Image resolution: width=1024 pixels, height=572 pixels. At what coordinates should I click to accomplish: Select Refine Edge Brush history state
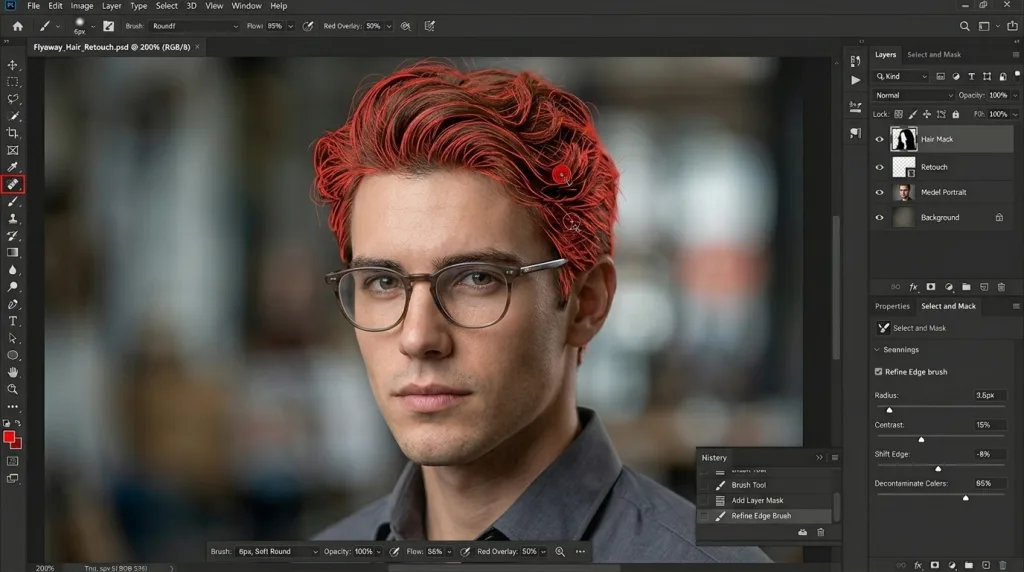pos(764,516)
